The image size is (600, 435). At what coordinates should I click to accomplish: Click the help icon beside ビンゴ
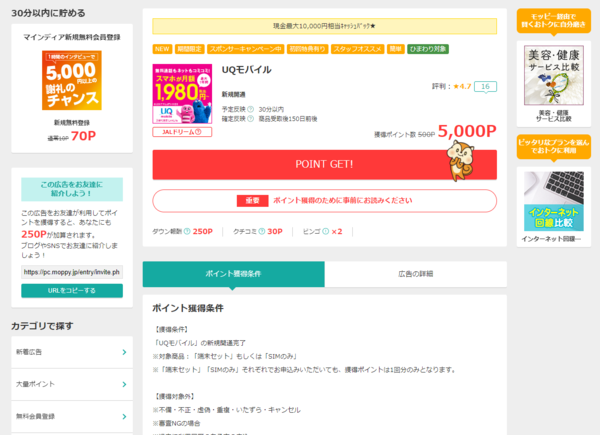(x=325, y=231)
